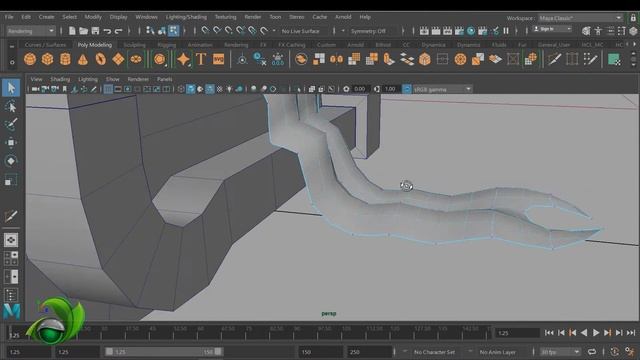This screenshot has width=640, height=360.
Task: Open the Sign In dropdown
Action: click(552, 29)
